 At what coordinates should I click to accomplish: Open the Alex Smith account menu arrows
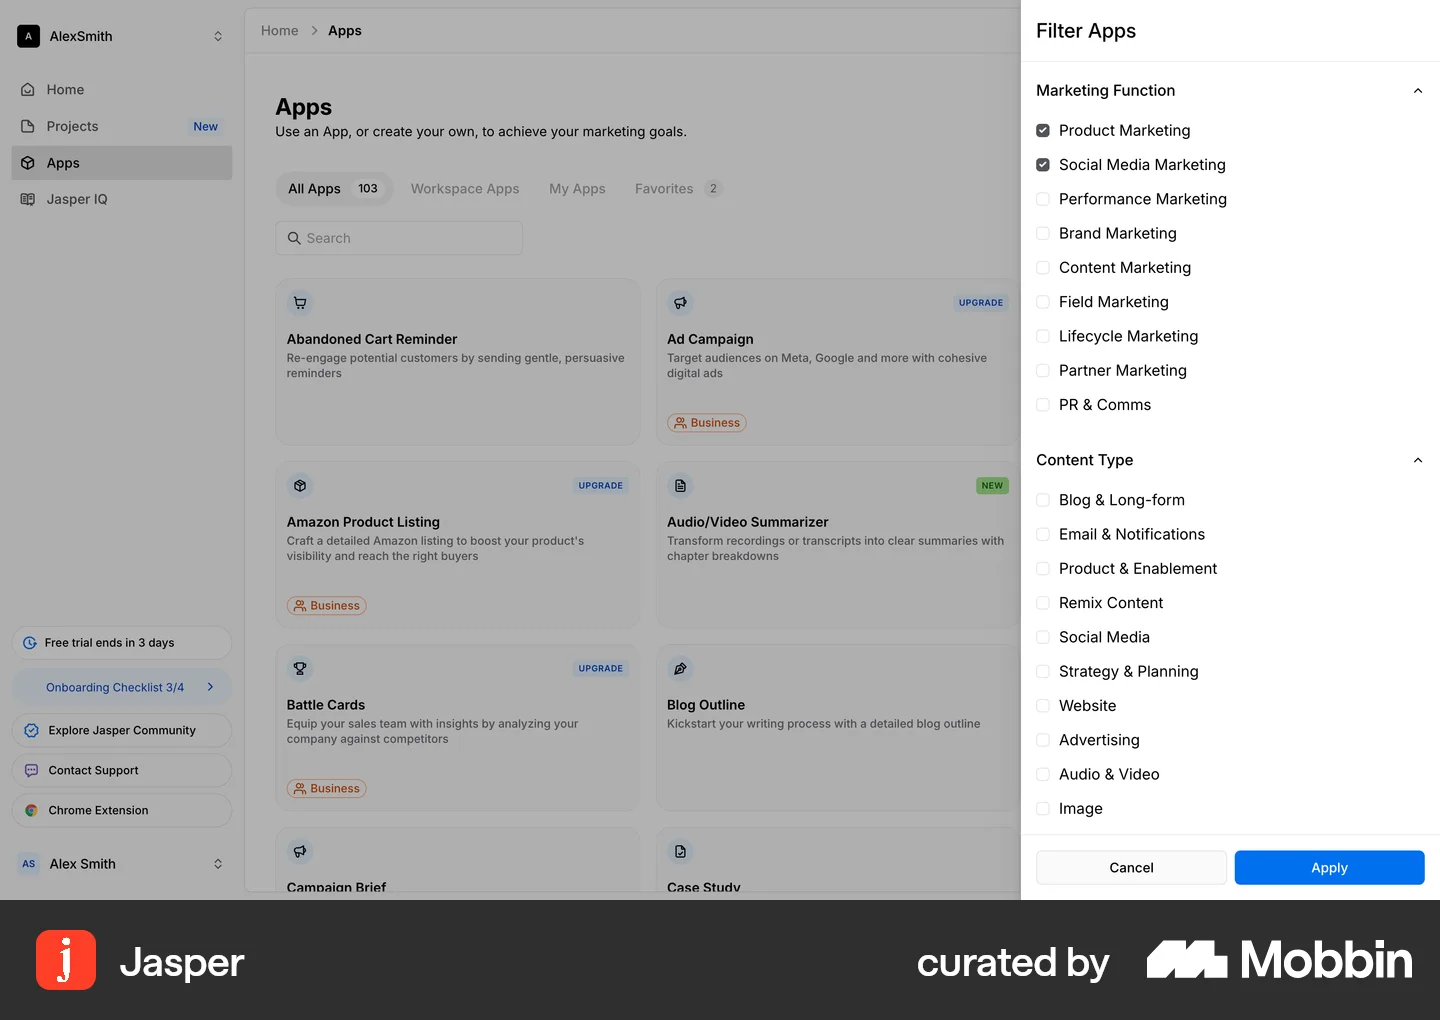[x=218, y=864]
